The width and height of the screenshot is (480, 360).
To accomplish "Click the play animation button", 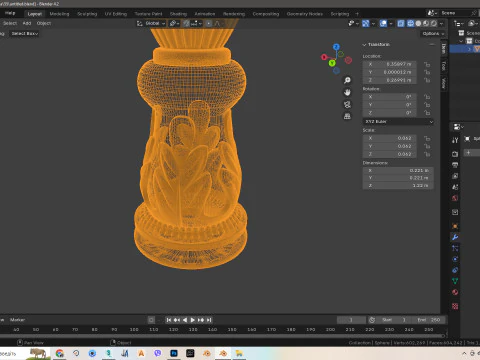I will tap(193, 320).
